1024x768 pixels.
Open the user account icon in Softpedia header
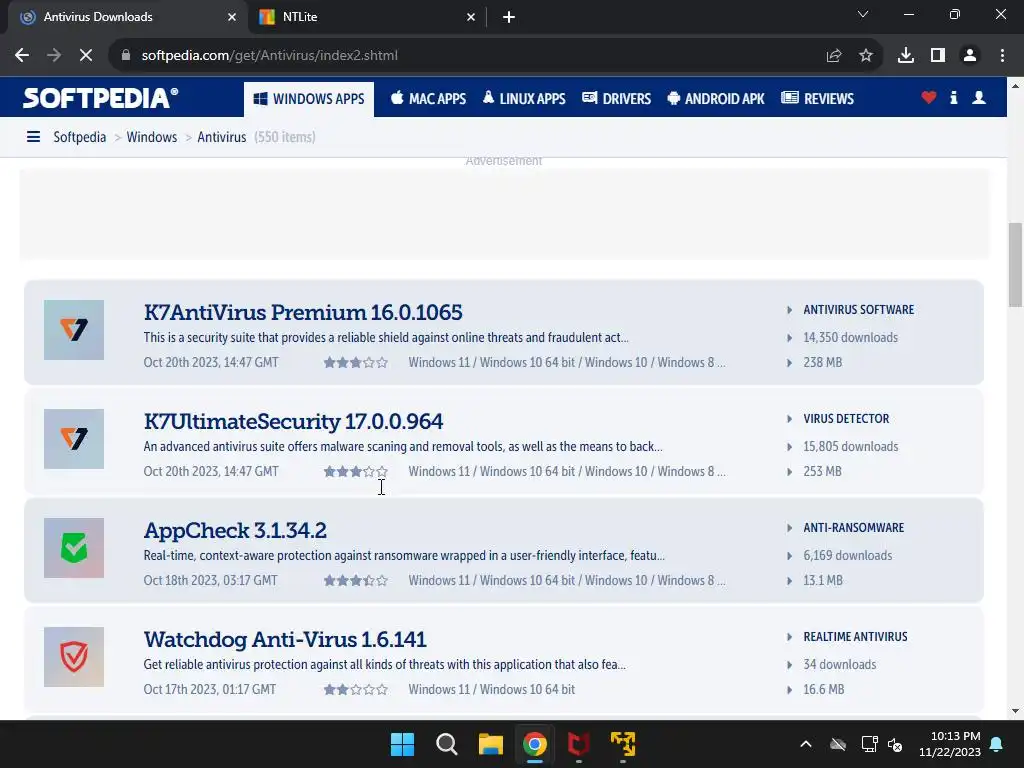point(979,97)
